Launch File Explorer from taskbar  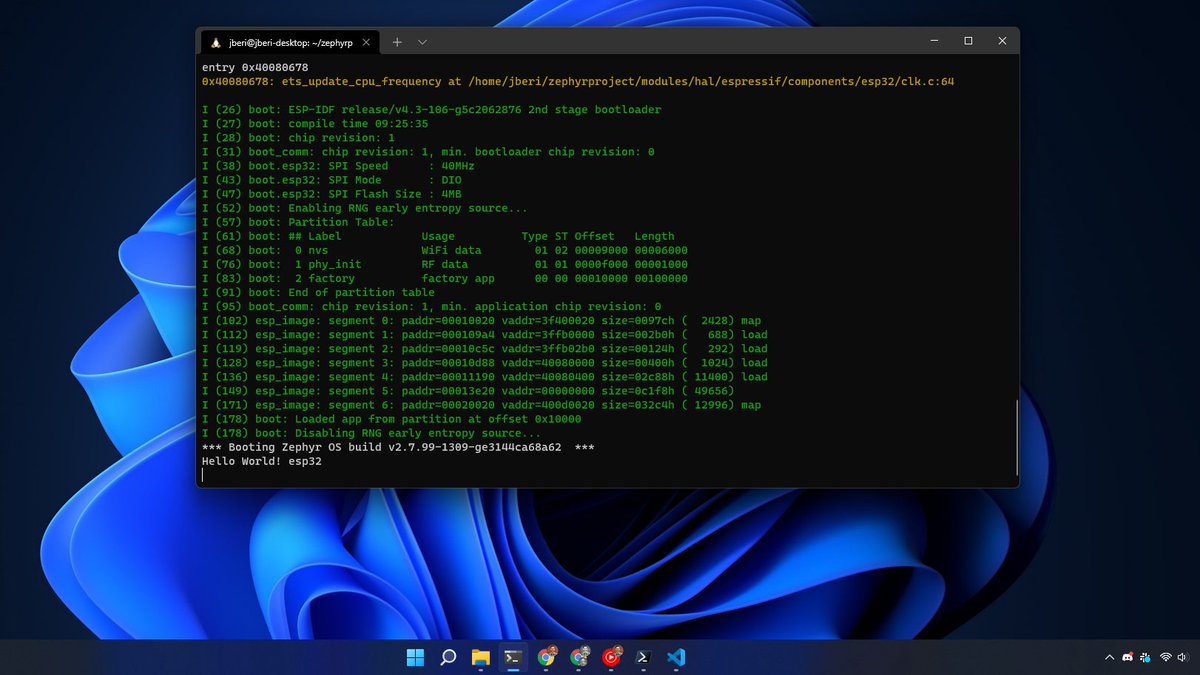coord(481,657)
